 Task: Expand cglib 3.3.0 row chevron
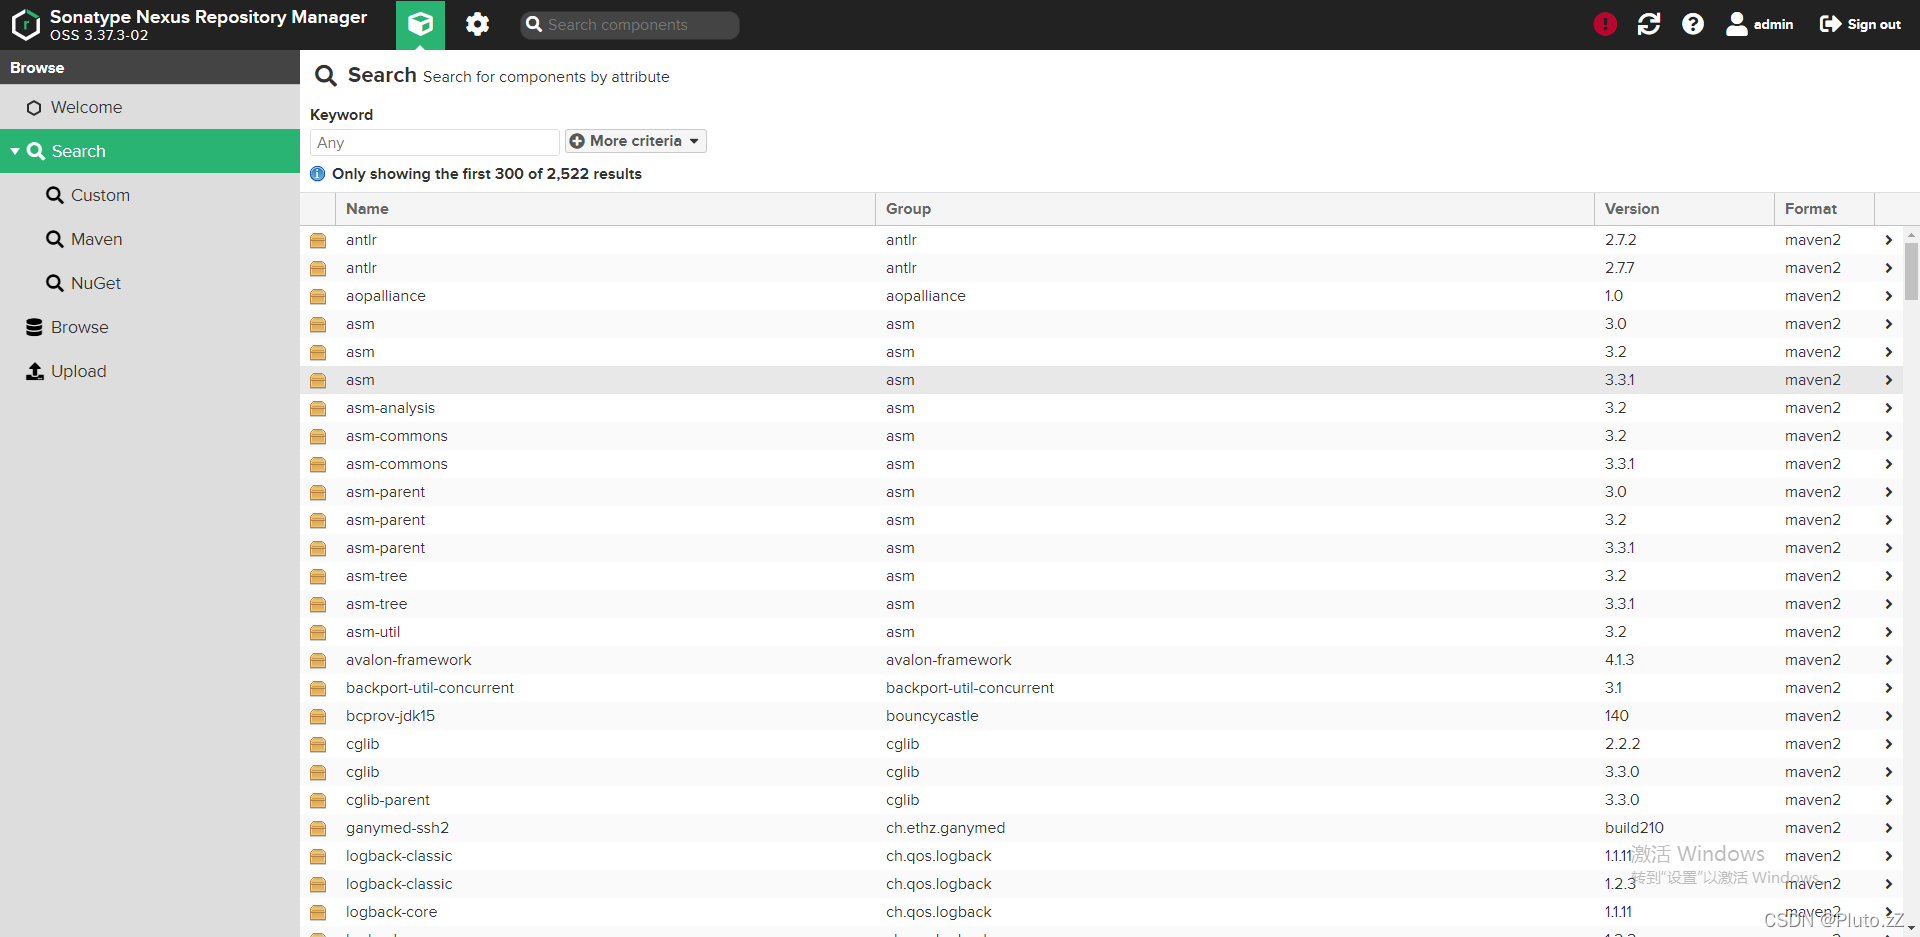[1888, 772]
